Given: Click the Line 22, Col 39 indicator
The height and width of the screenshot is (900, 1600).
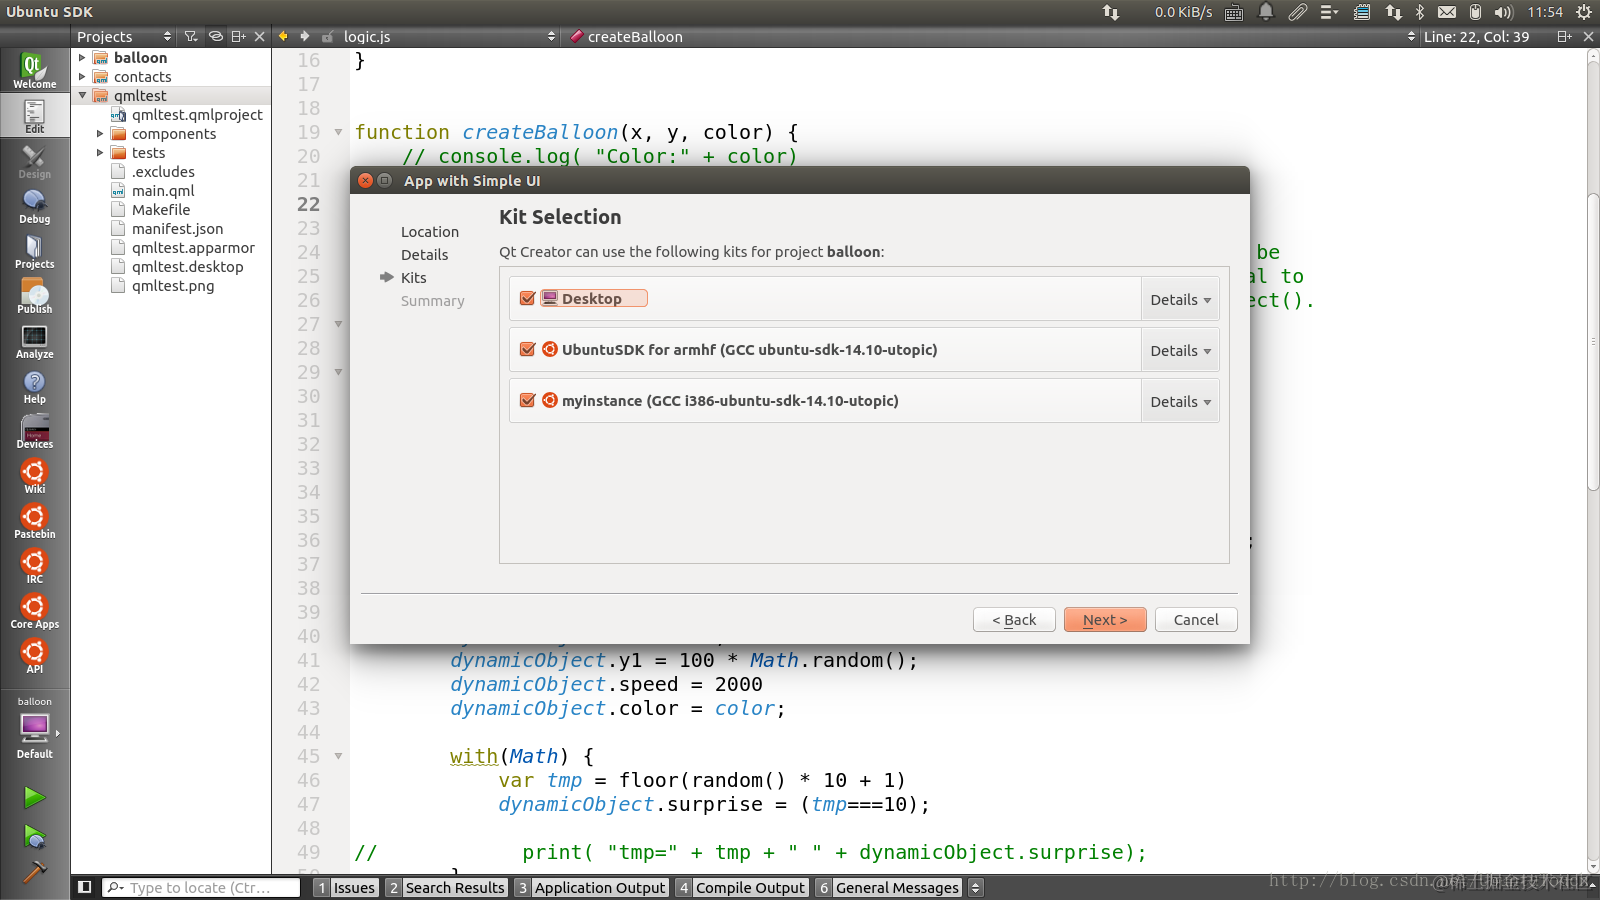Looking at the screenshot, I should (1476, 36).
